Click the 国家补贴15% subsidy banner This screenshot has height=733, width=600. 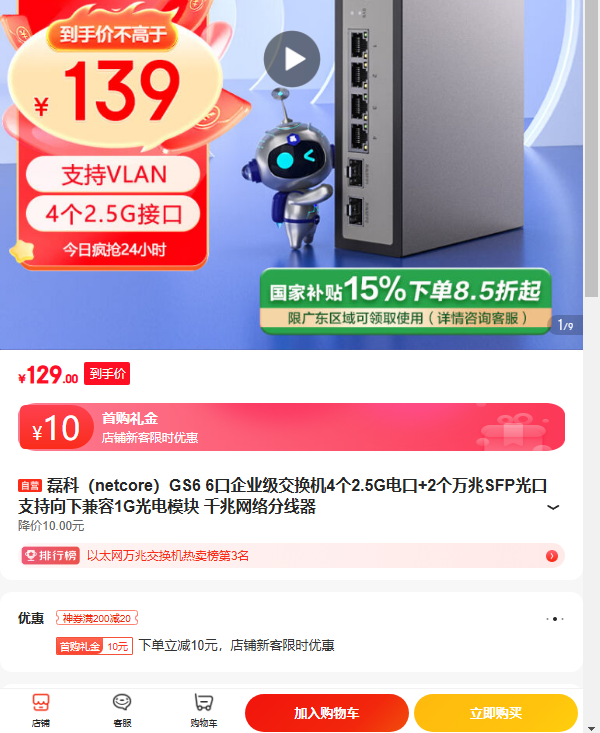(x=405, y=301)
